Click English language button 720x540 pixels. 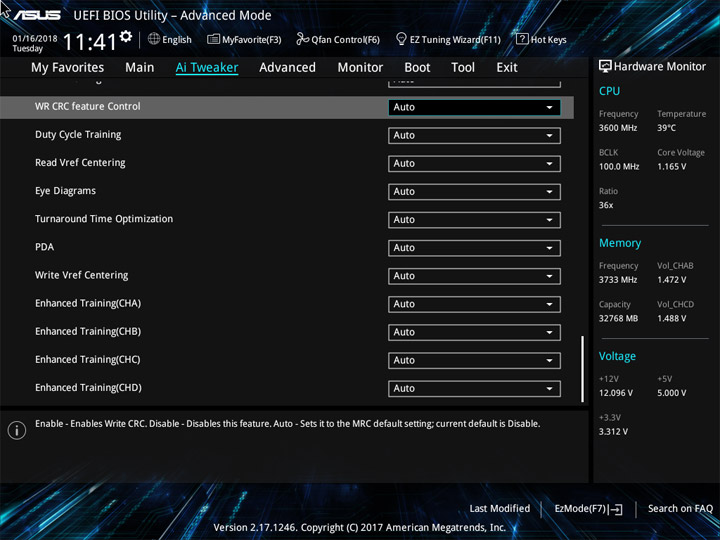point(170,39)
